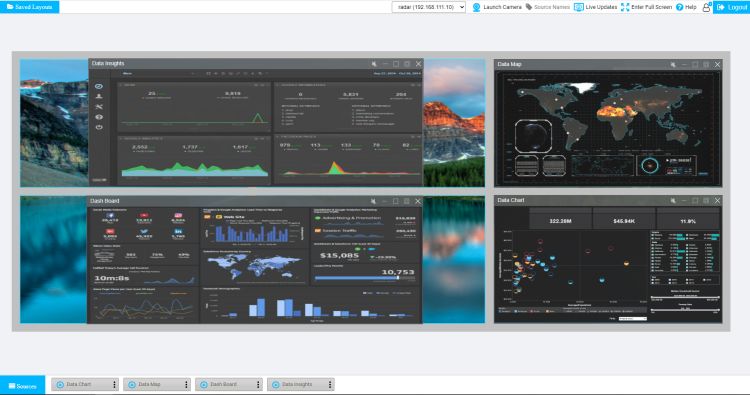The image size is (750, 395).
Task: Click the Data Chart window title
Action: pyautogui.click(x=511, y=200)
